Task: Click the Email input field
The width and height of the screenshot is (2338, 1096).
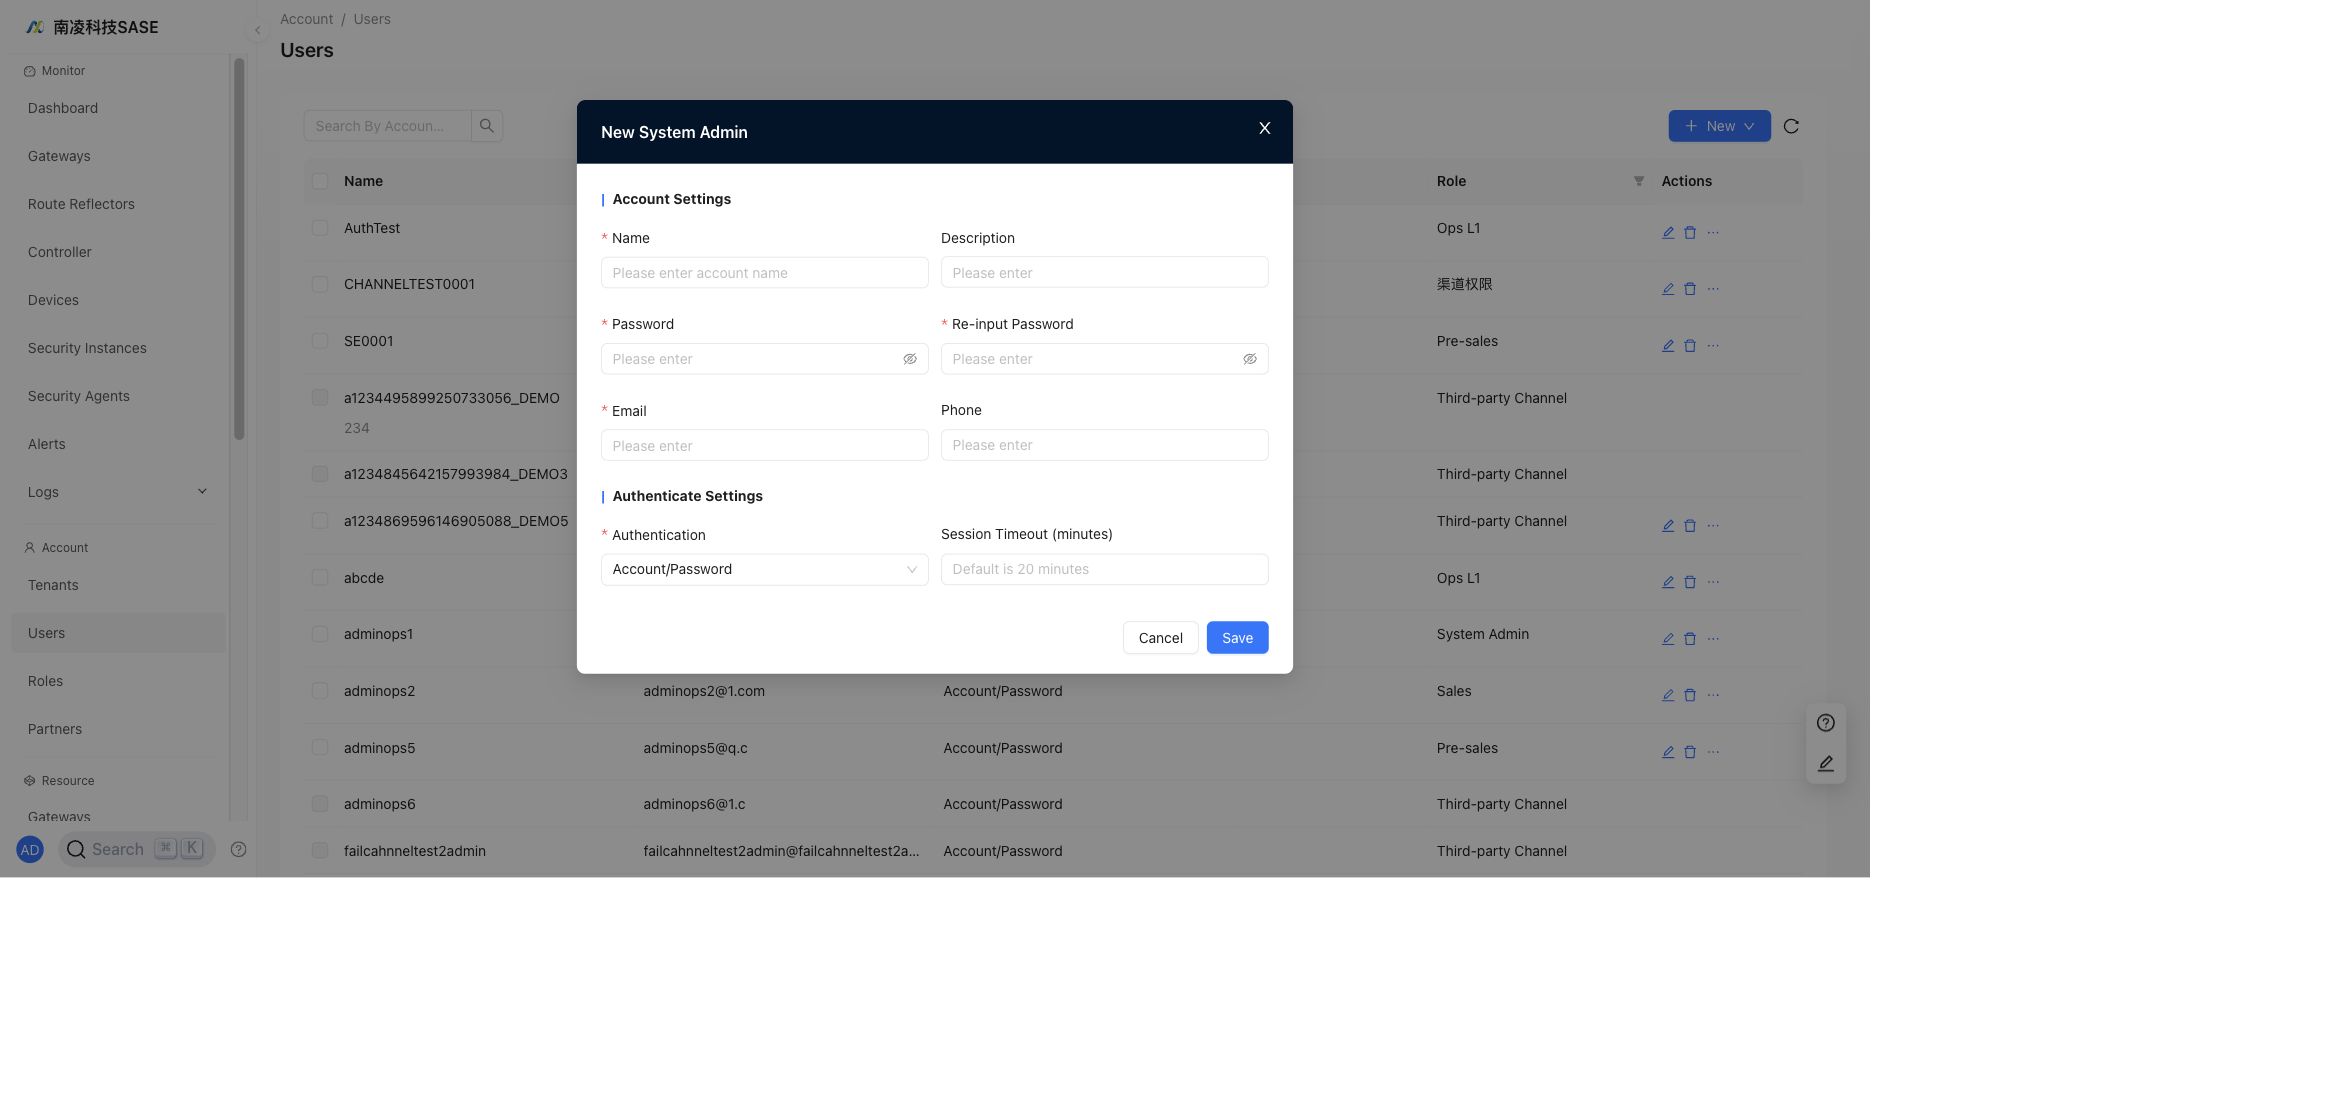Action: (x=764, y=446)
